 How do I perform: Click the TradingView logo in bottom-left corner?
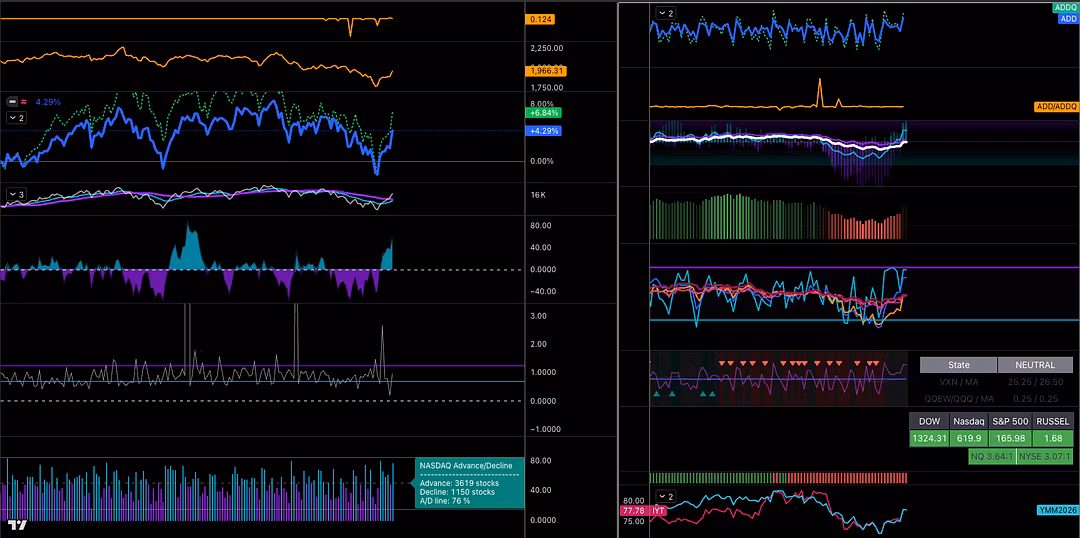[x=16, y=524]
